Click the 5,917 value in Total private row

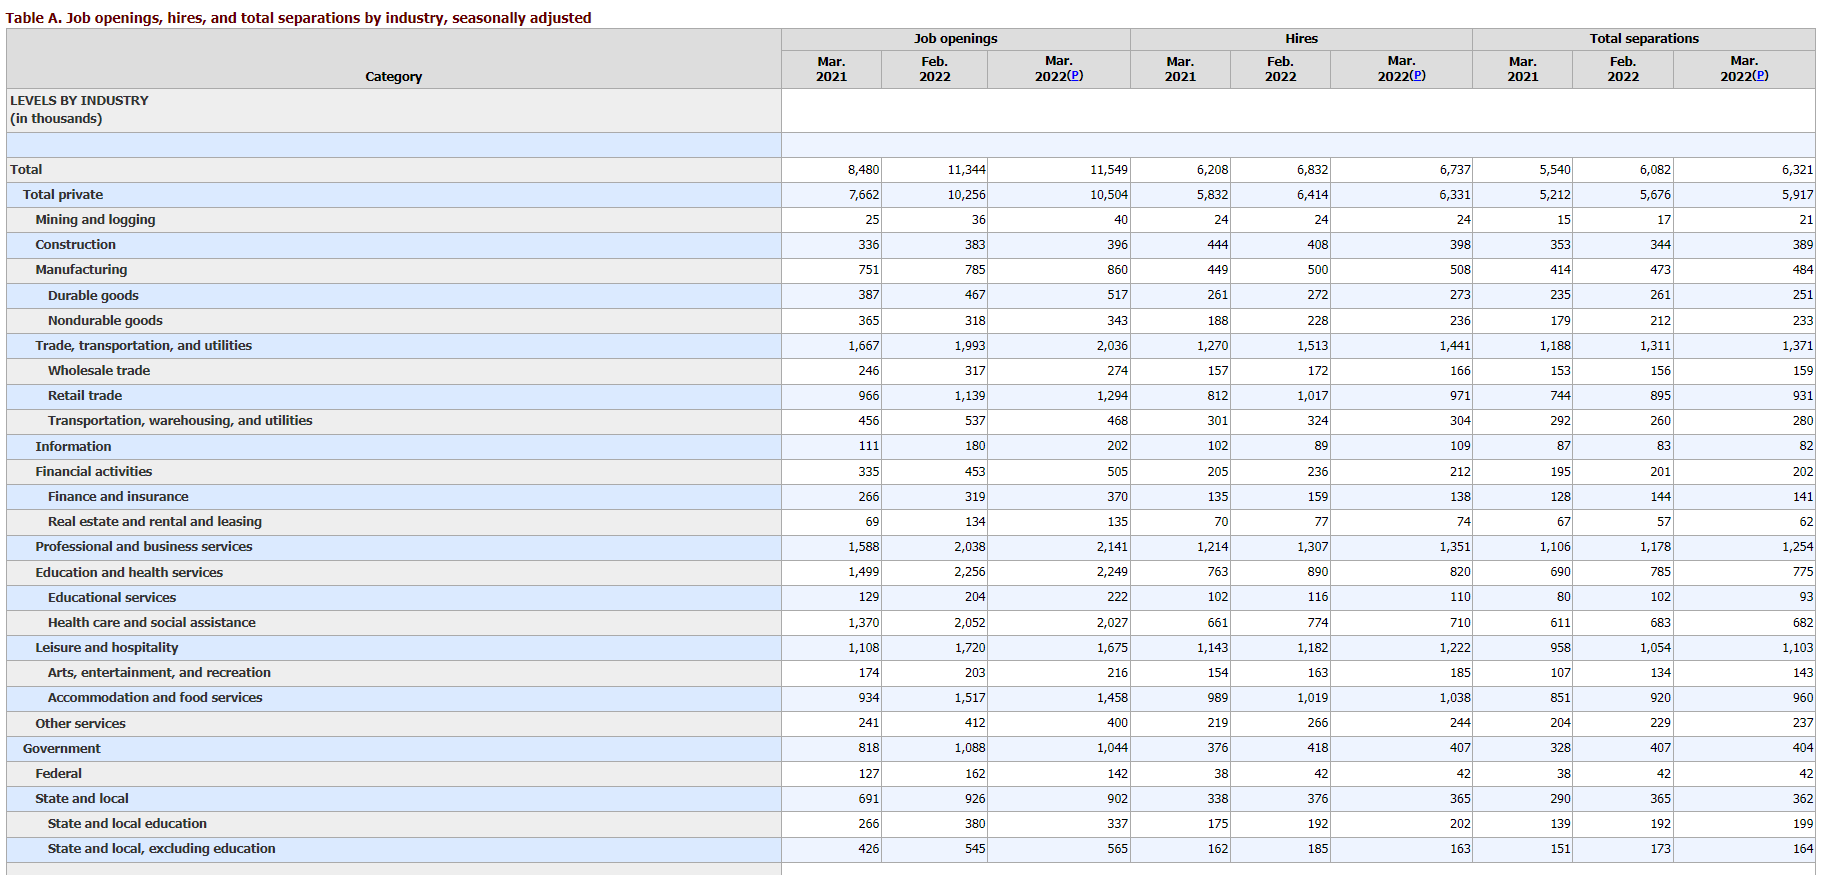point(1797,195)
